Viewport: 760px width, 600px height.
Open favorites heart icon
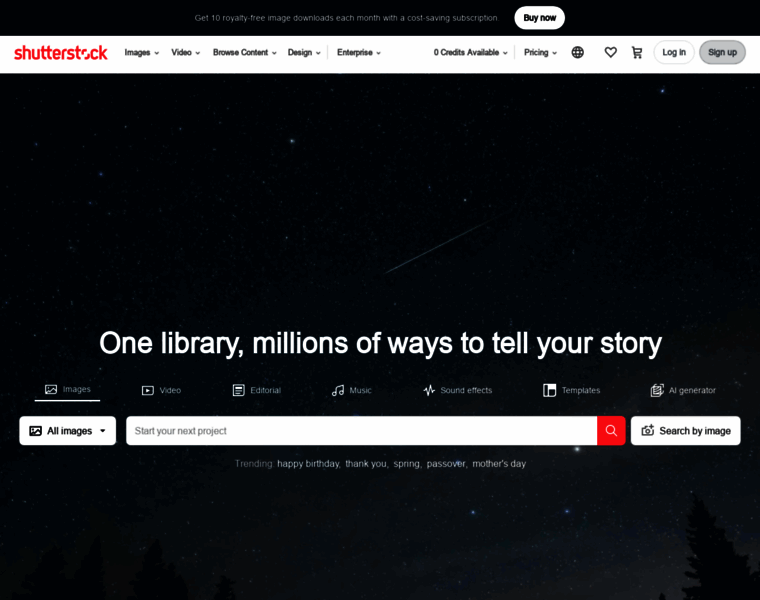611,52
